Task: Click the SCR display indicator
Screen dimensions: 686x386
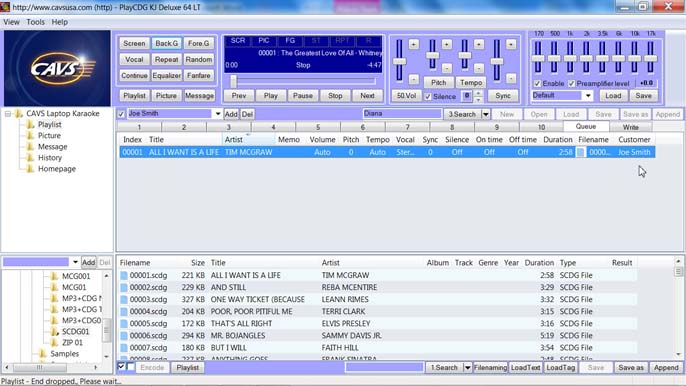Action: (x=238, y=41)
